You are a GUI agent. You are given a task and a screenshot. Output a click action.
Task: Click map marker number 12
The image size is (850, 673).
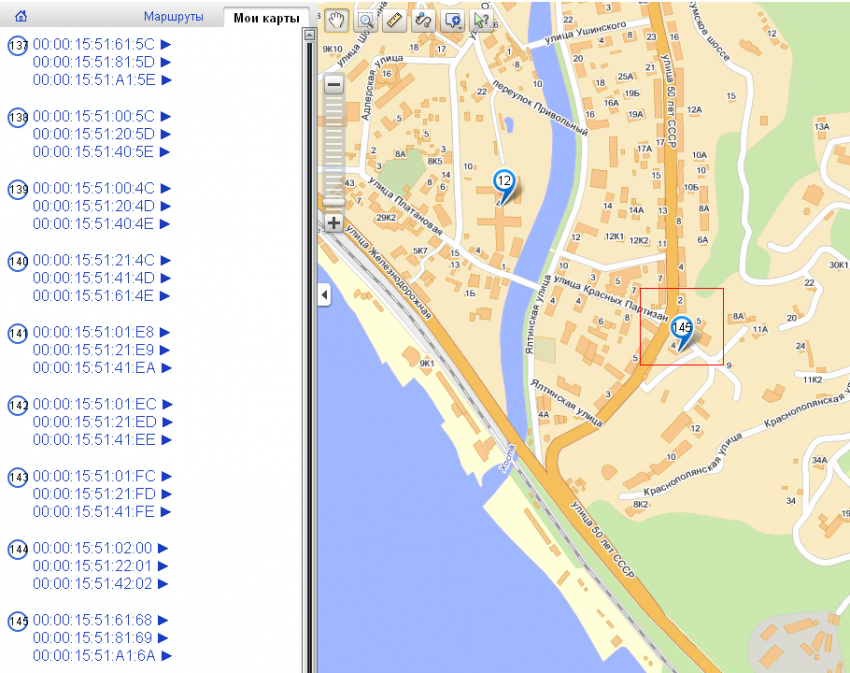pos(504,183)
